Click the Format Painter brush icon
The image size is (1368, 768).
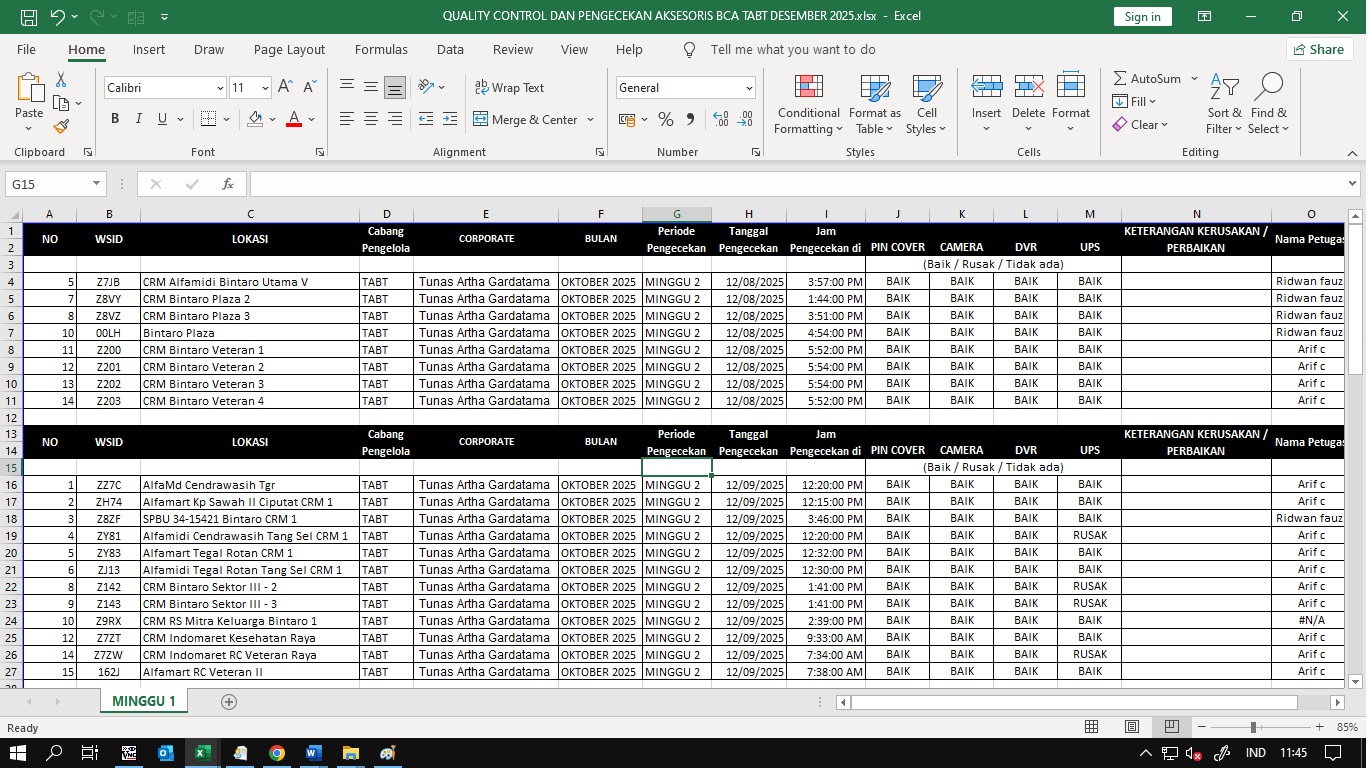61,127
